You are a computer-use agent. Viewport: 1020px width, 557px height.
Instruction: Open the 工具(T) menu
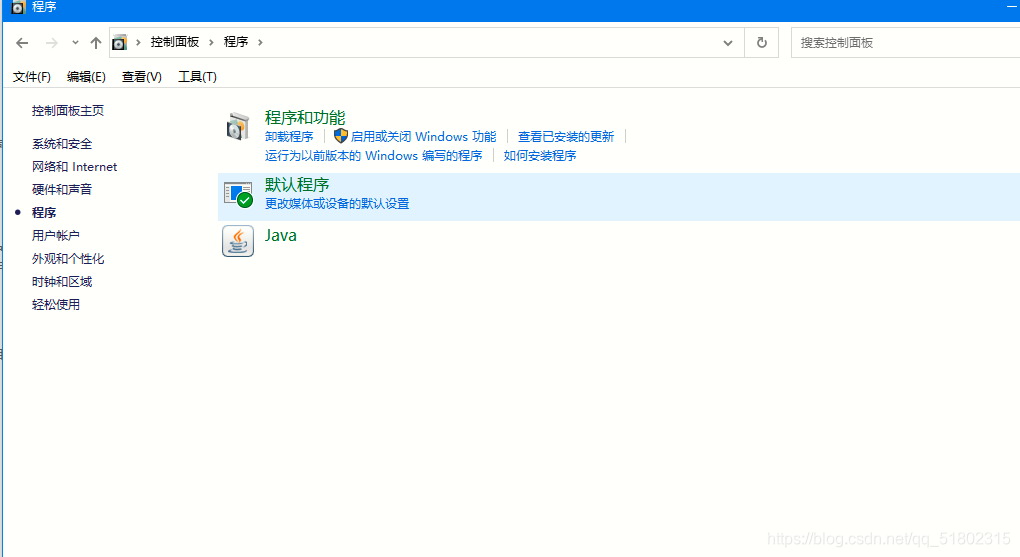click(x=197, y=77)
